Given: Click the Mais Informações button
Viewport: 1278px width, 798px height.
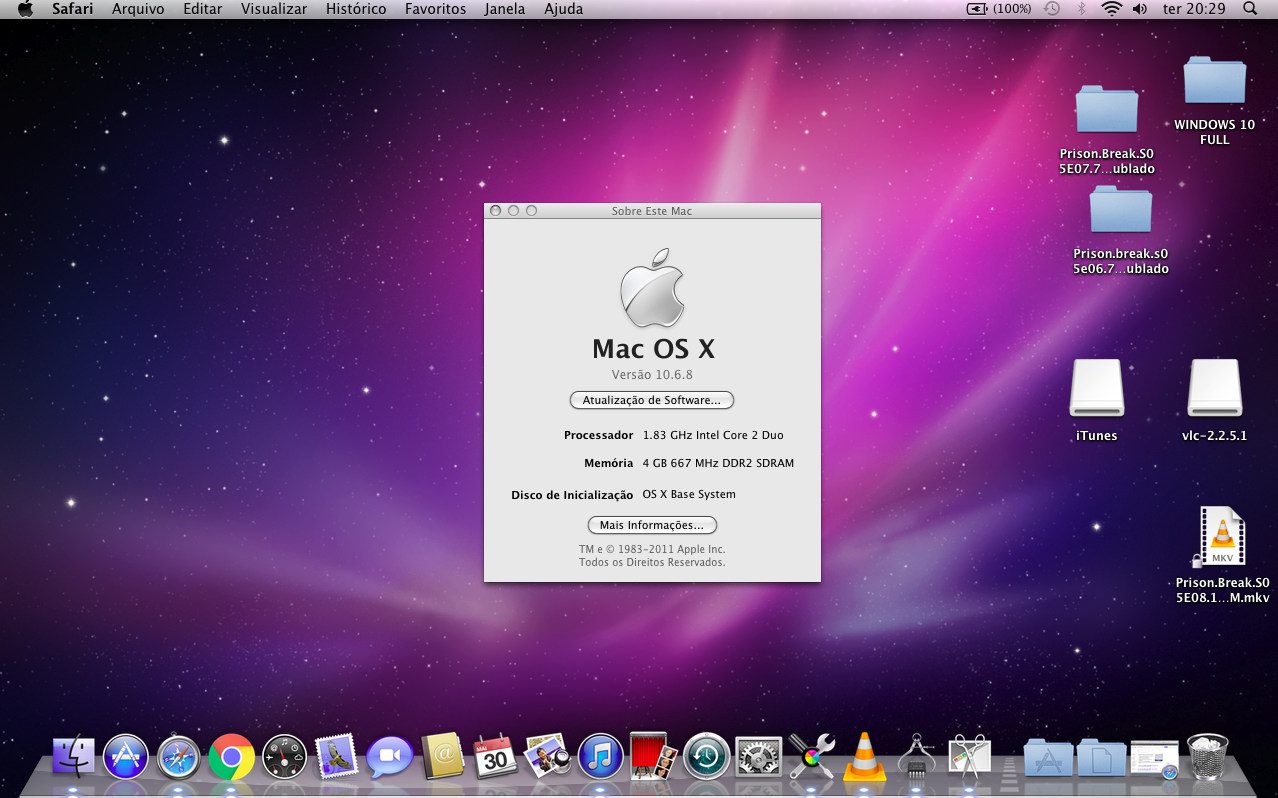Looking at the screenshot, I should click(x=652, y=525).
